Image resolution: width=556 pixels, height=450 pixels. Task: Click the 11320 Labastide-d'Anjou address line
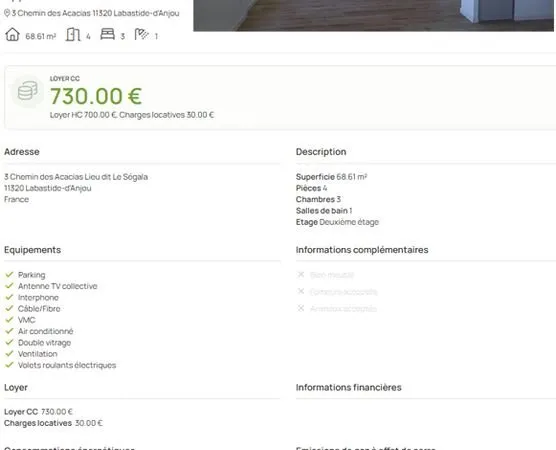pyautogui.click(x=48, y=188)
